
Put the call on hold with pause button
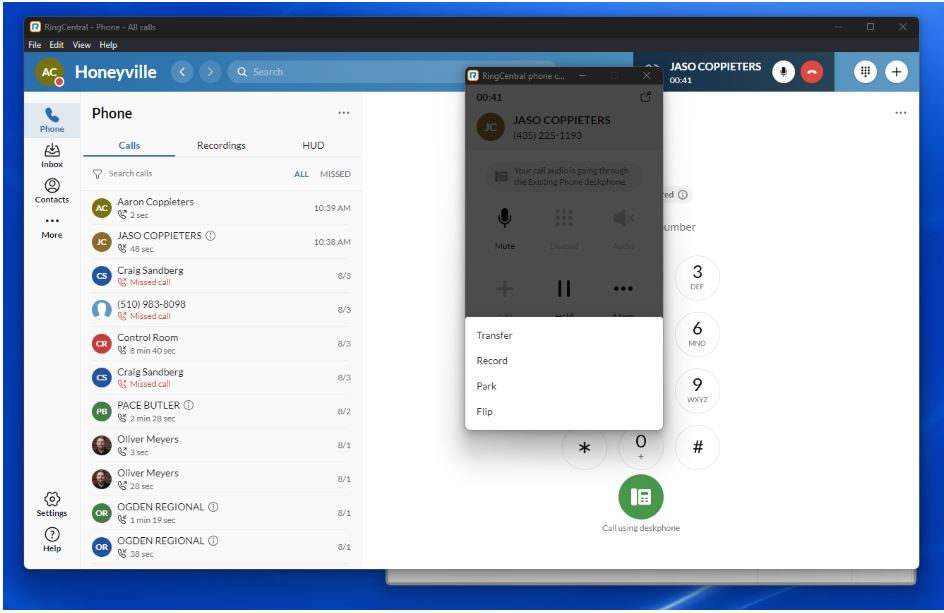(564, 288)
